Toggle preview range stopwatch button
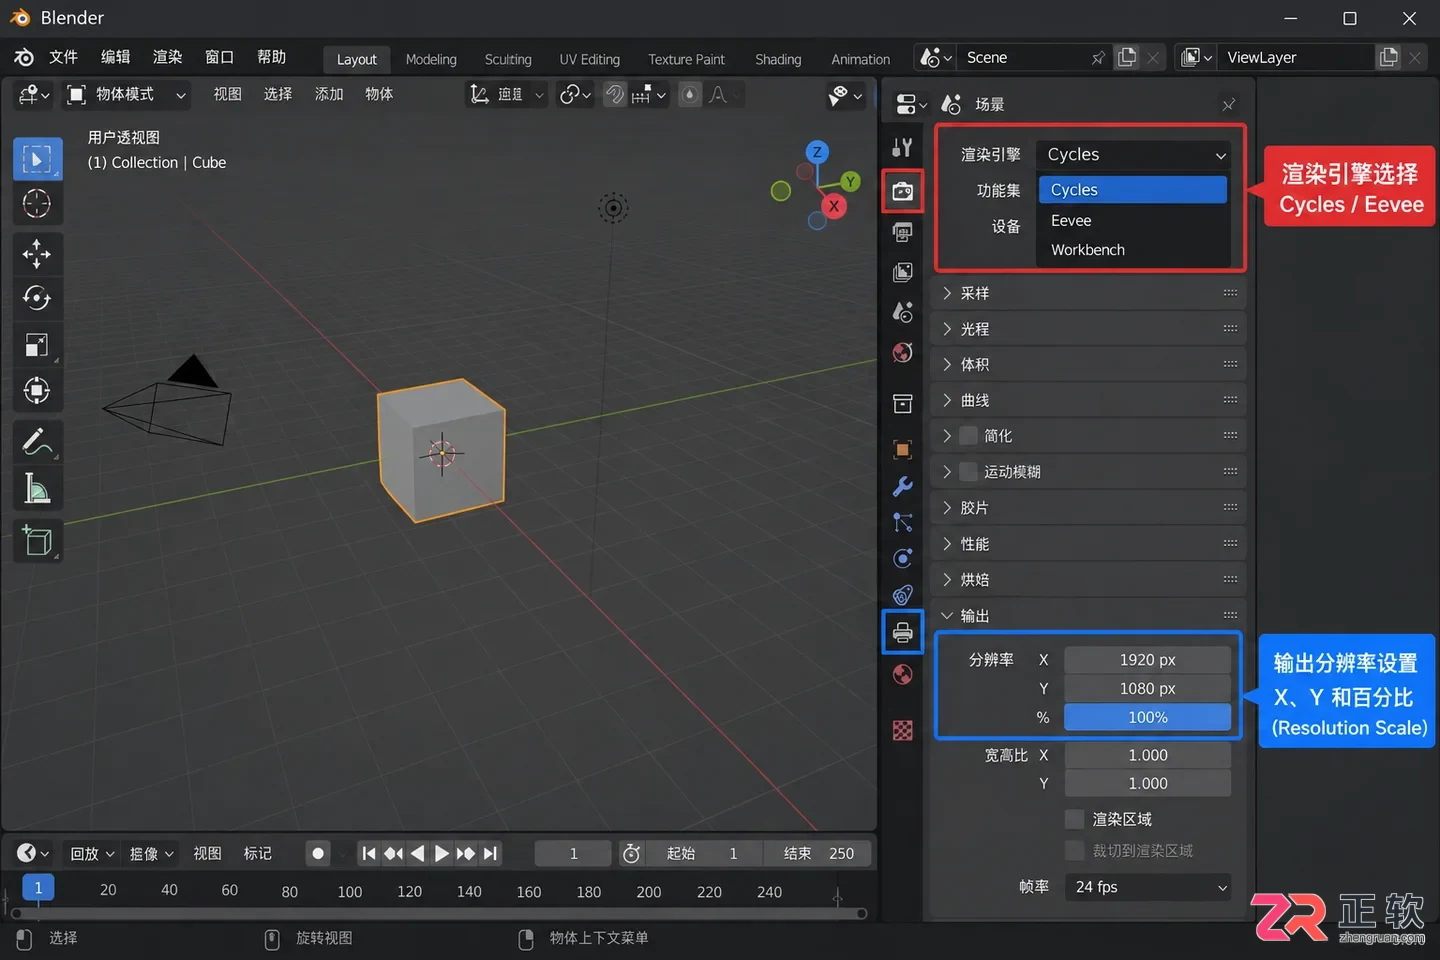Screen dimensions: 1440x960 [632, 853]
